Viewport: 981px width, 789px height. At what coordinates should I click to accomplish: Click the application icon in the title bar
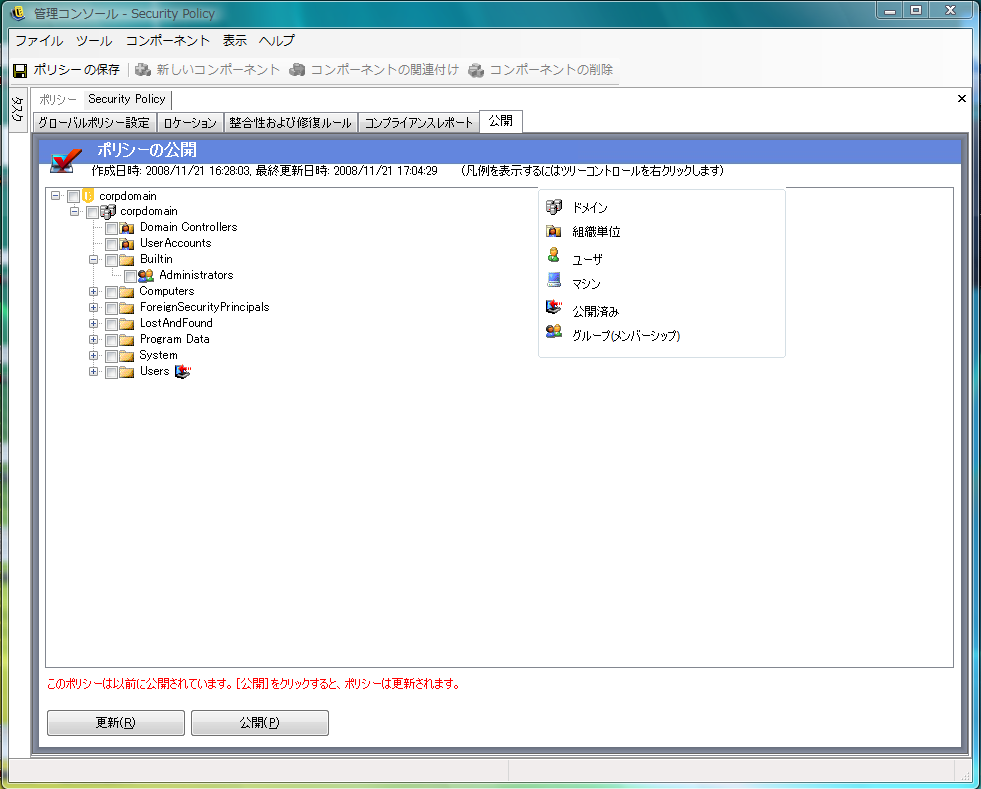(x=18, y=13)
